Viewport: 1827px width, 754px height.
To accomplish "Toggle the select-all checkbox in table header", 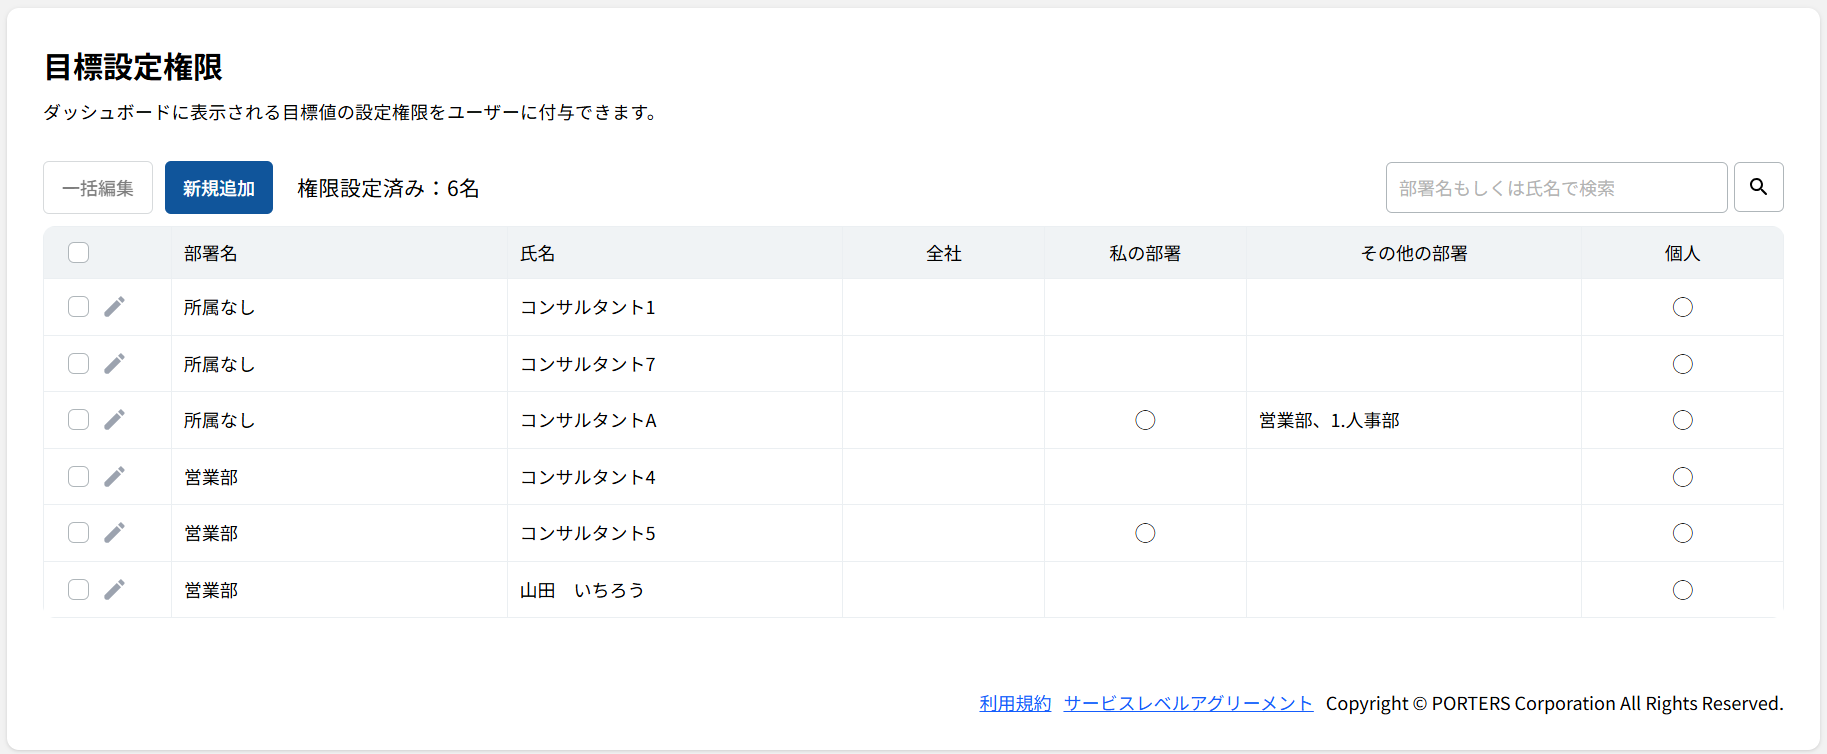I will click(x=78, y=253).
